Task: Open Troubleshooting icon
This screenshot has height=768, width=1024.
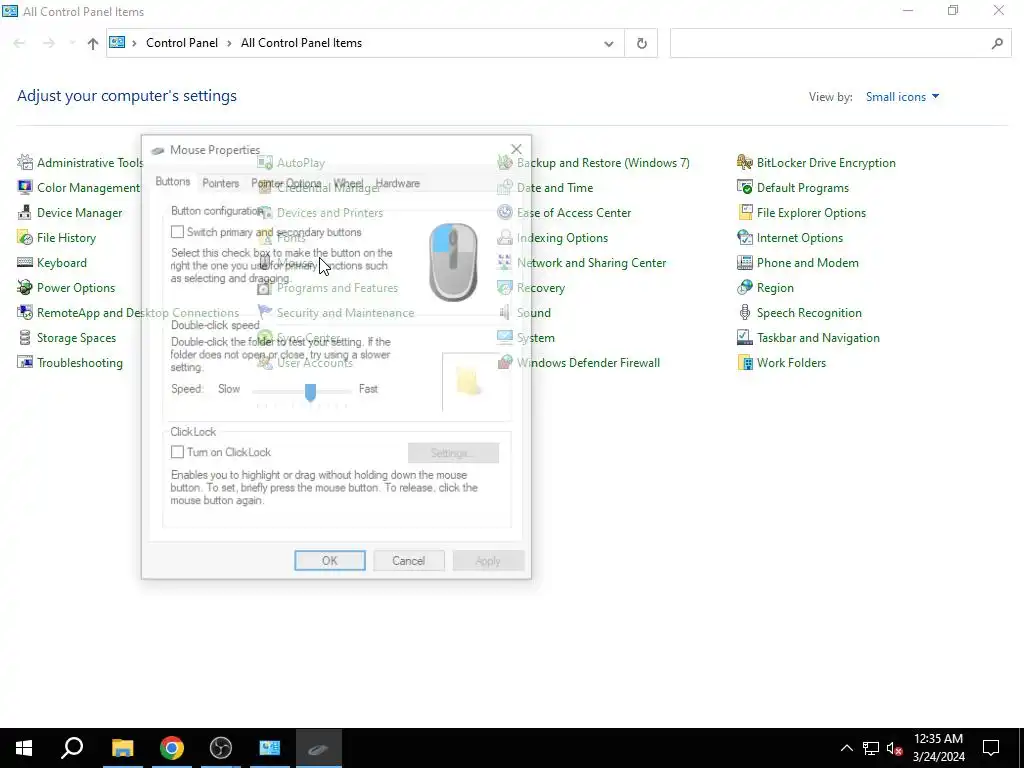Action: pyautogui.click(x=25, y=362)
